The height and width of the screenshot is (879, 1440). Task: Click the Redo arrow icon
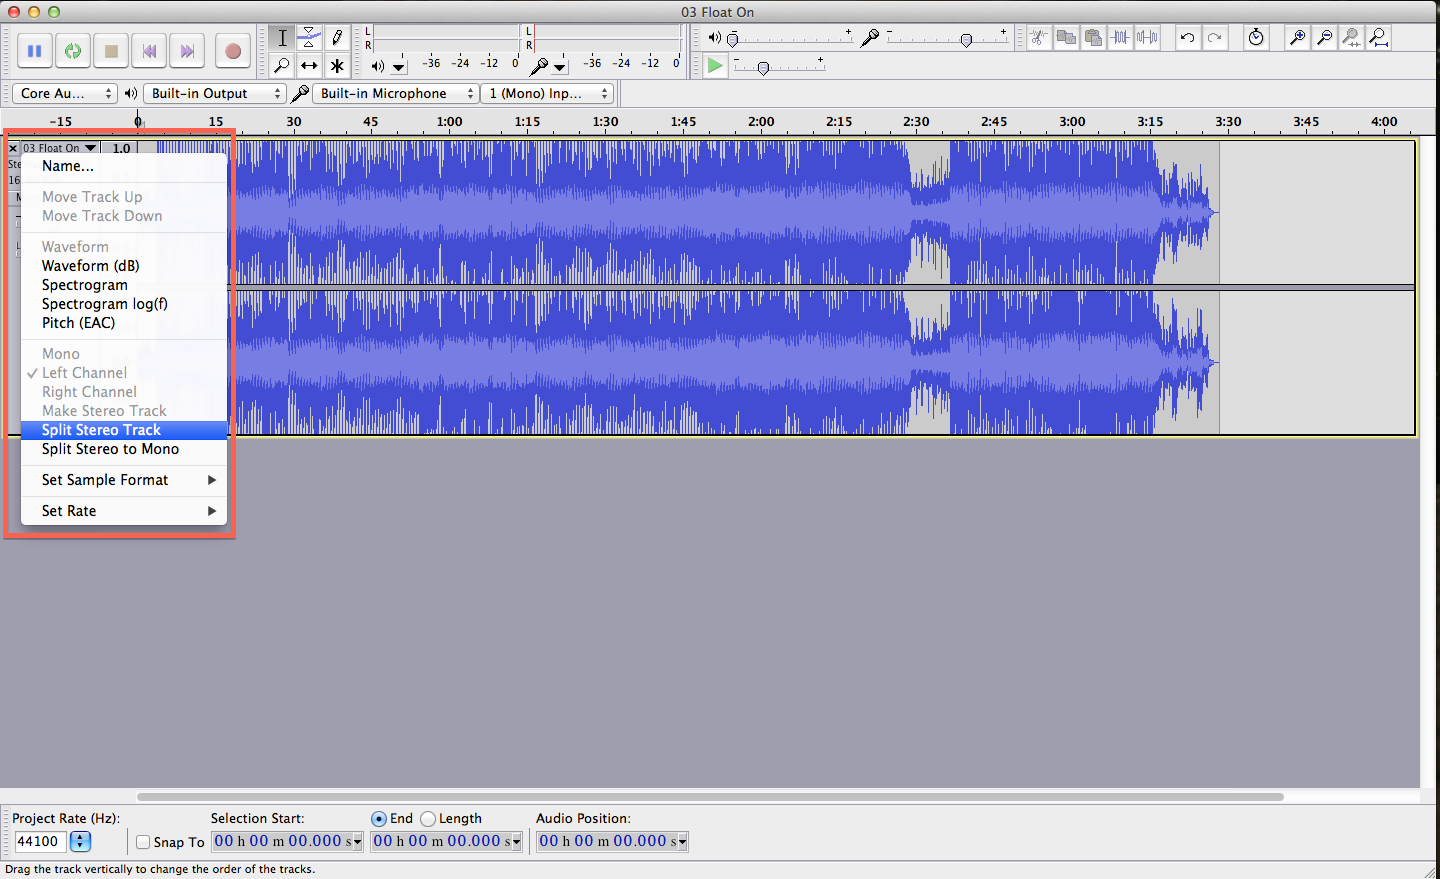pyautogui.click(x=1214, y=38)
